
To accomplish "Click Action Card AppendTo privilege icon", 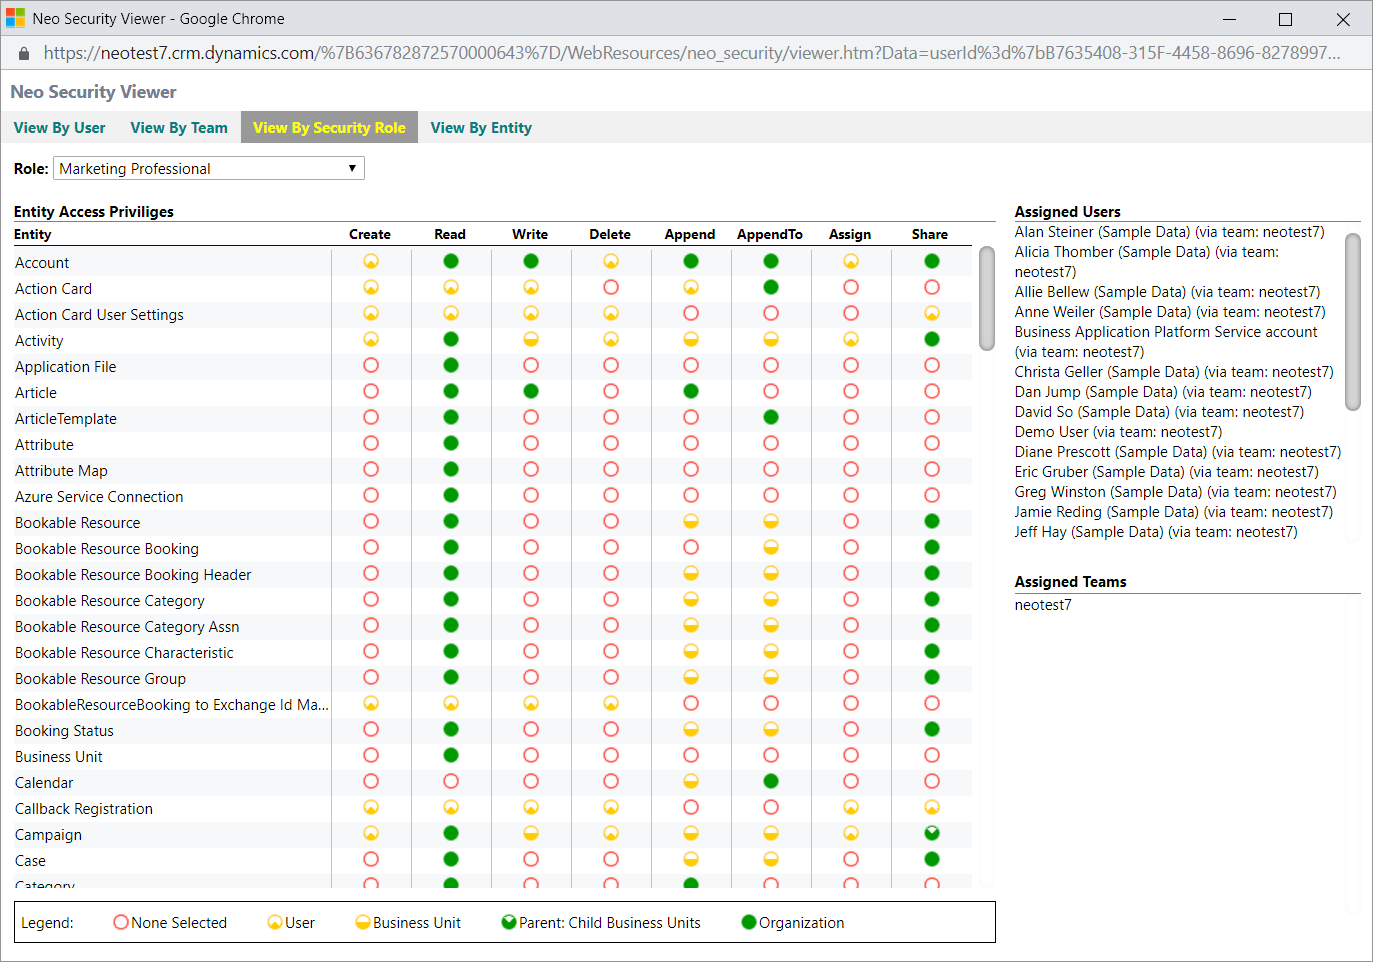I will pos(771,287).
